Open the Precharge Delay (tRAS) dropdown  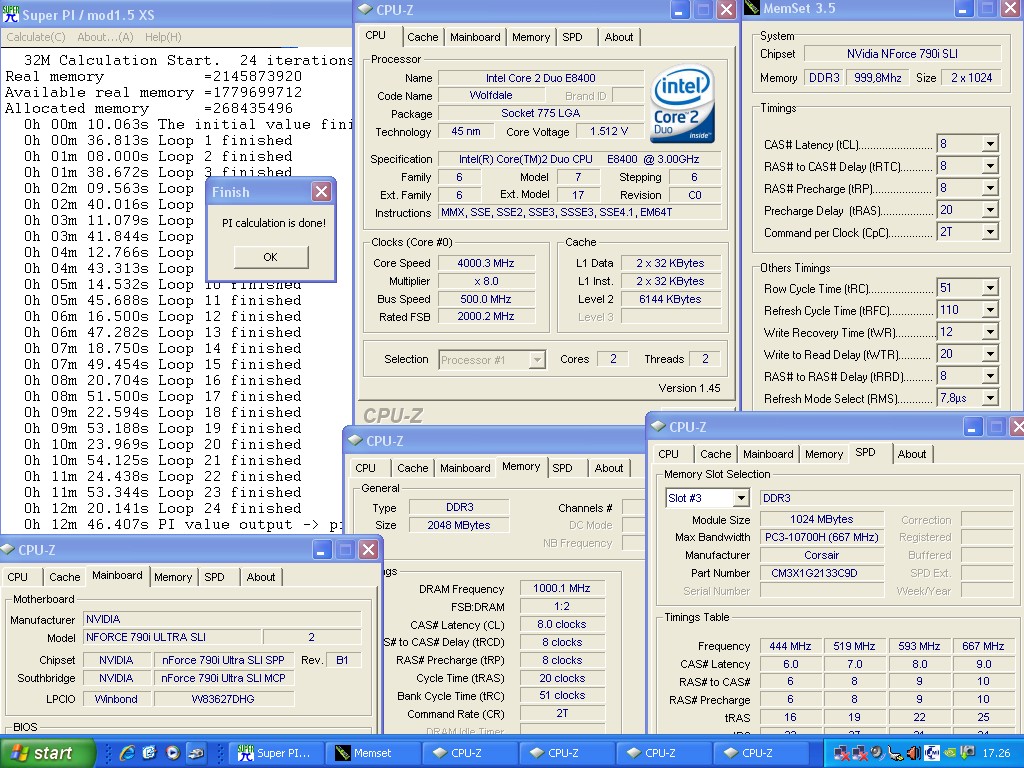990,210
